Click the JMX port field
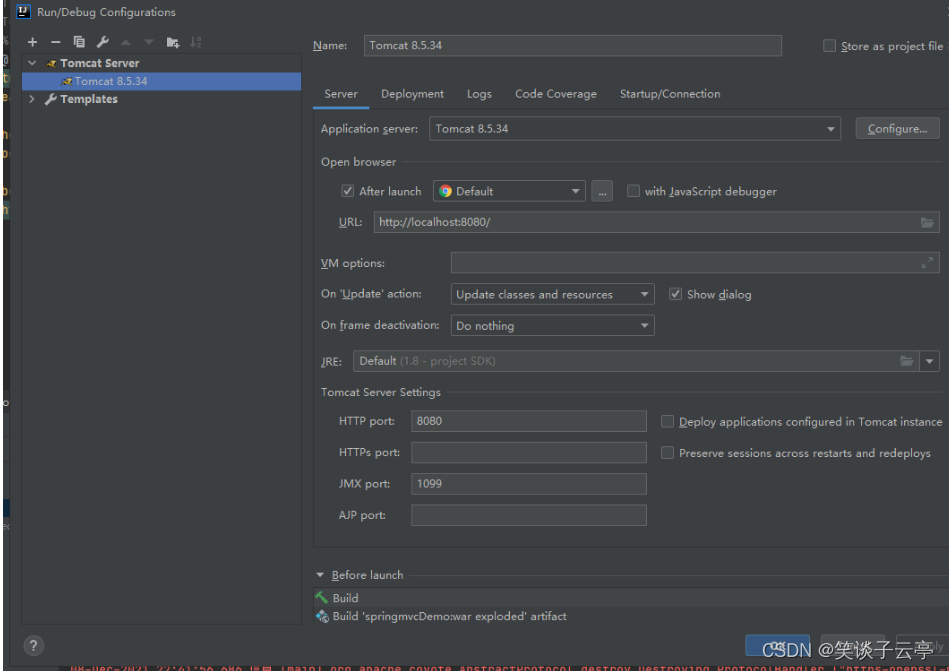This screenshot has width=949, height=671. [x=528, y=483]
